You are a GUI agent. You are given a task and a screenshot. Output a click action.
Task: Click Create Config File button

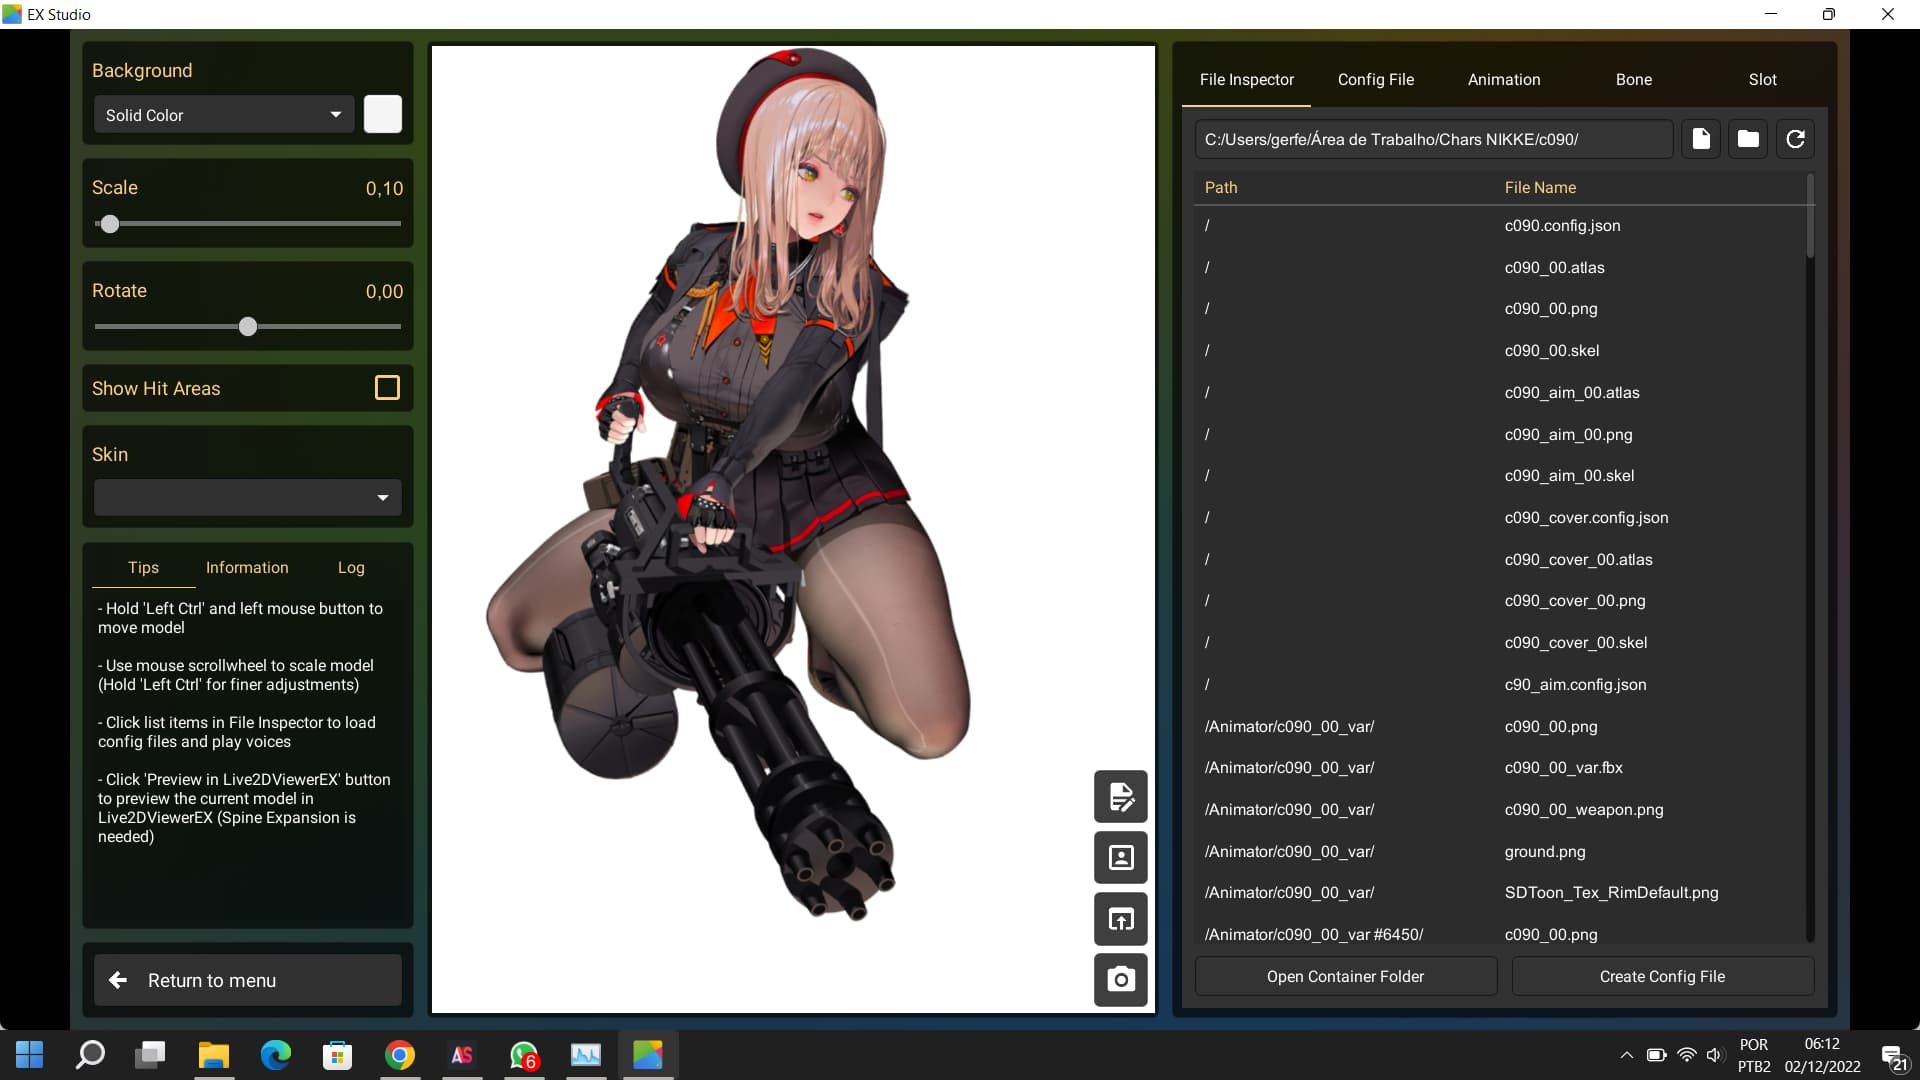click(x=1662, y=976)
